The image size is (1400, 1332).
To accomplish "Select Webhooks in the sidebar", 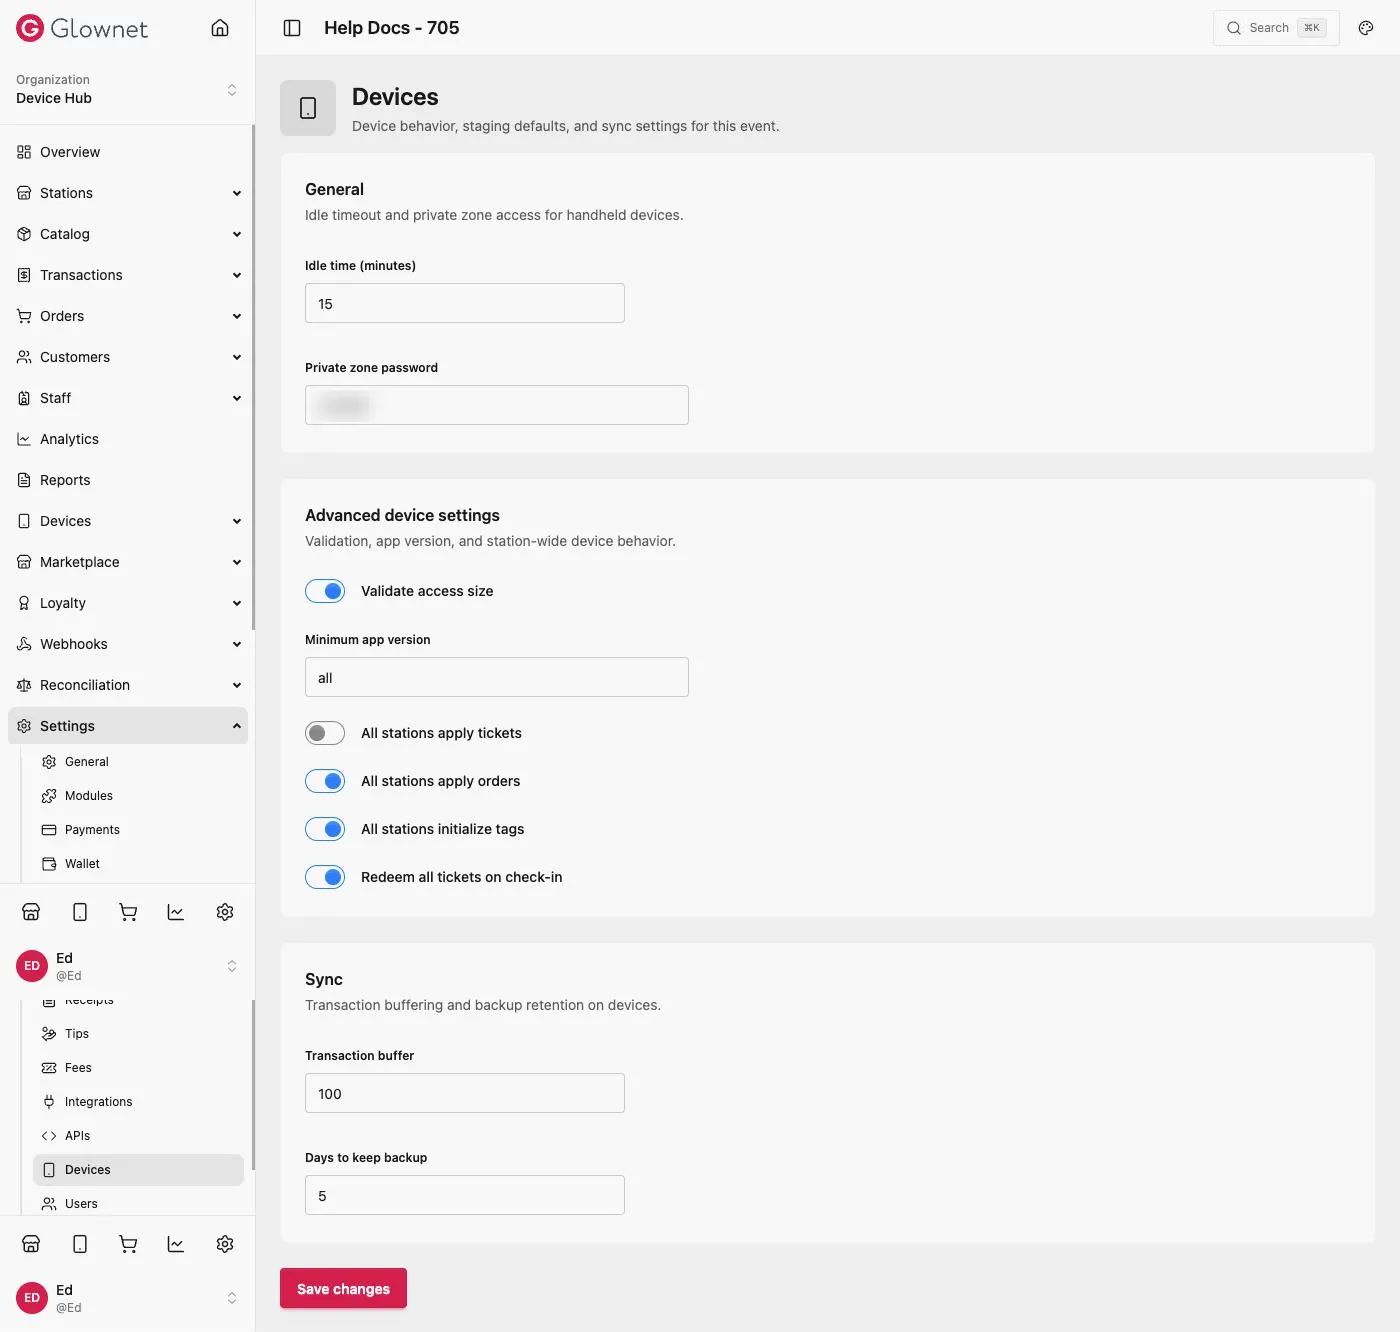I will pos(127,644).
